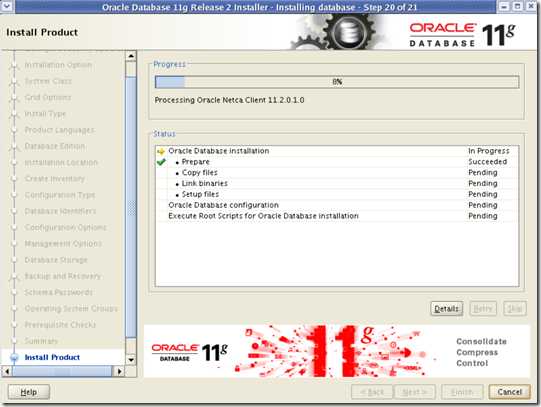541x407 pixels.
Task: Select the Grid Options step
Action: [48, 98]
